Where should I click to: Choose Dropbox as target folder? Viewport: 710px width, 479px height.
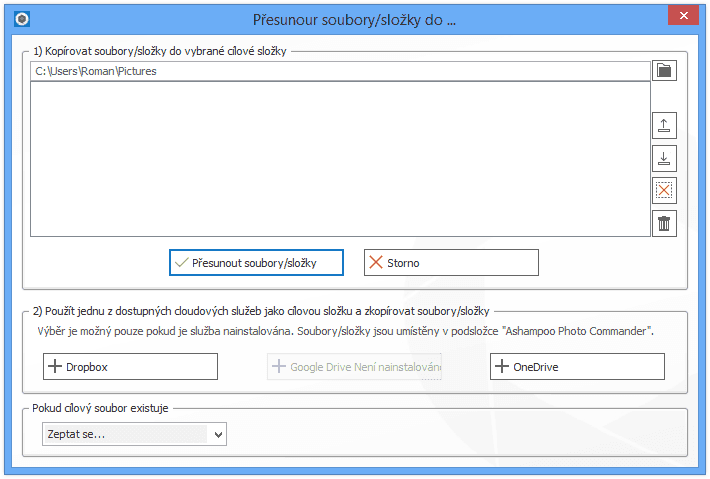click(130, 367)
